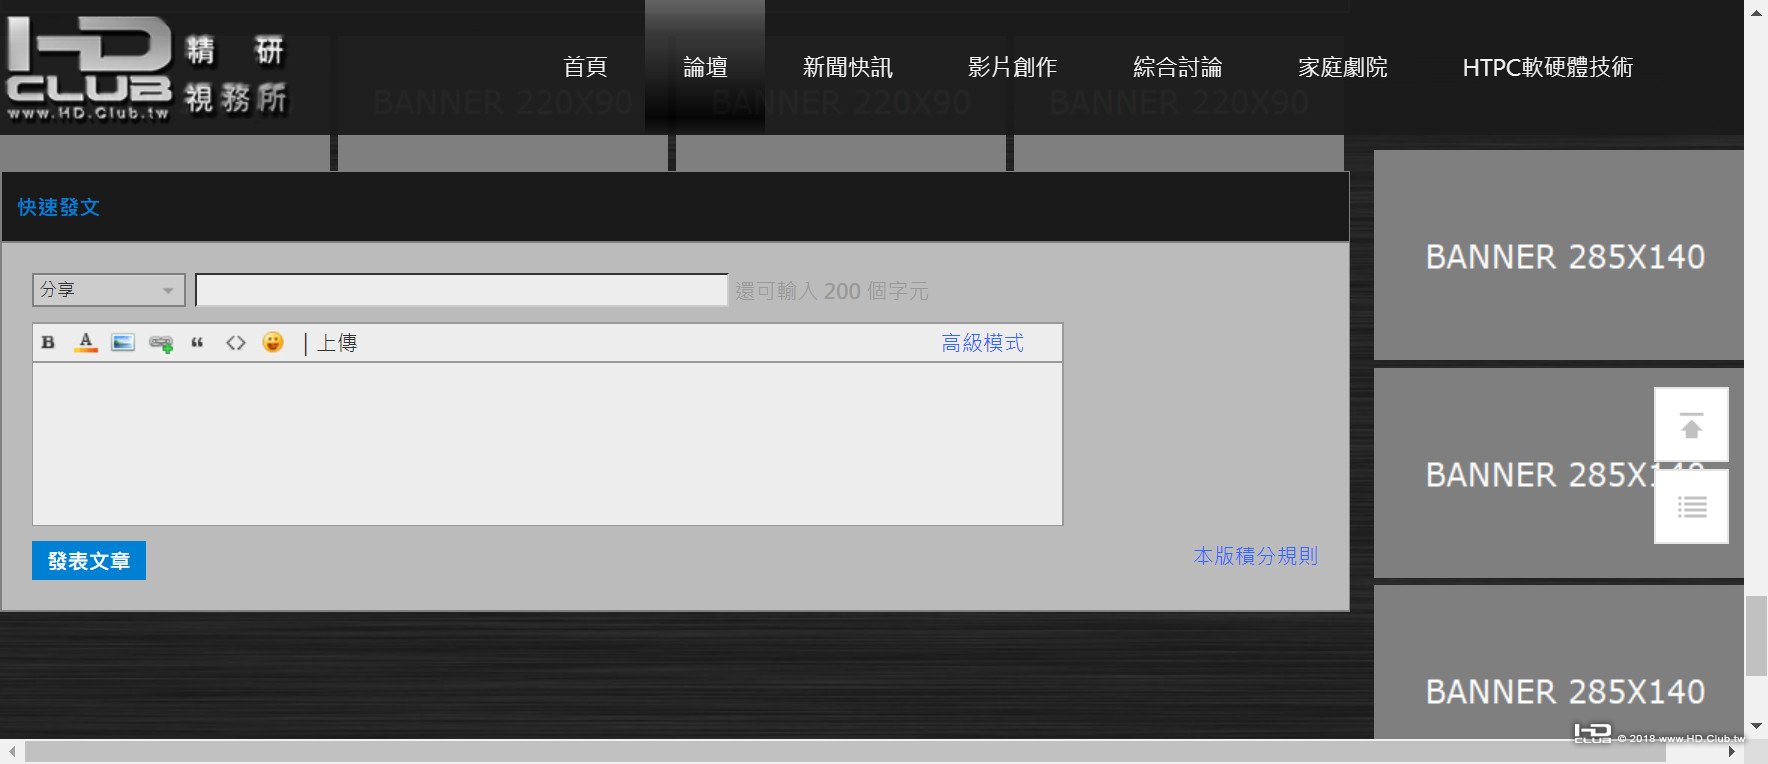
Task: Open 影片創作 menu item
Action: (x=1012, y=67)
